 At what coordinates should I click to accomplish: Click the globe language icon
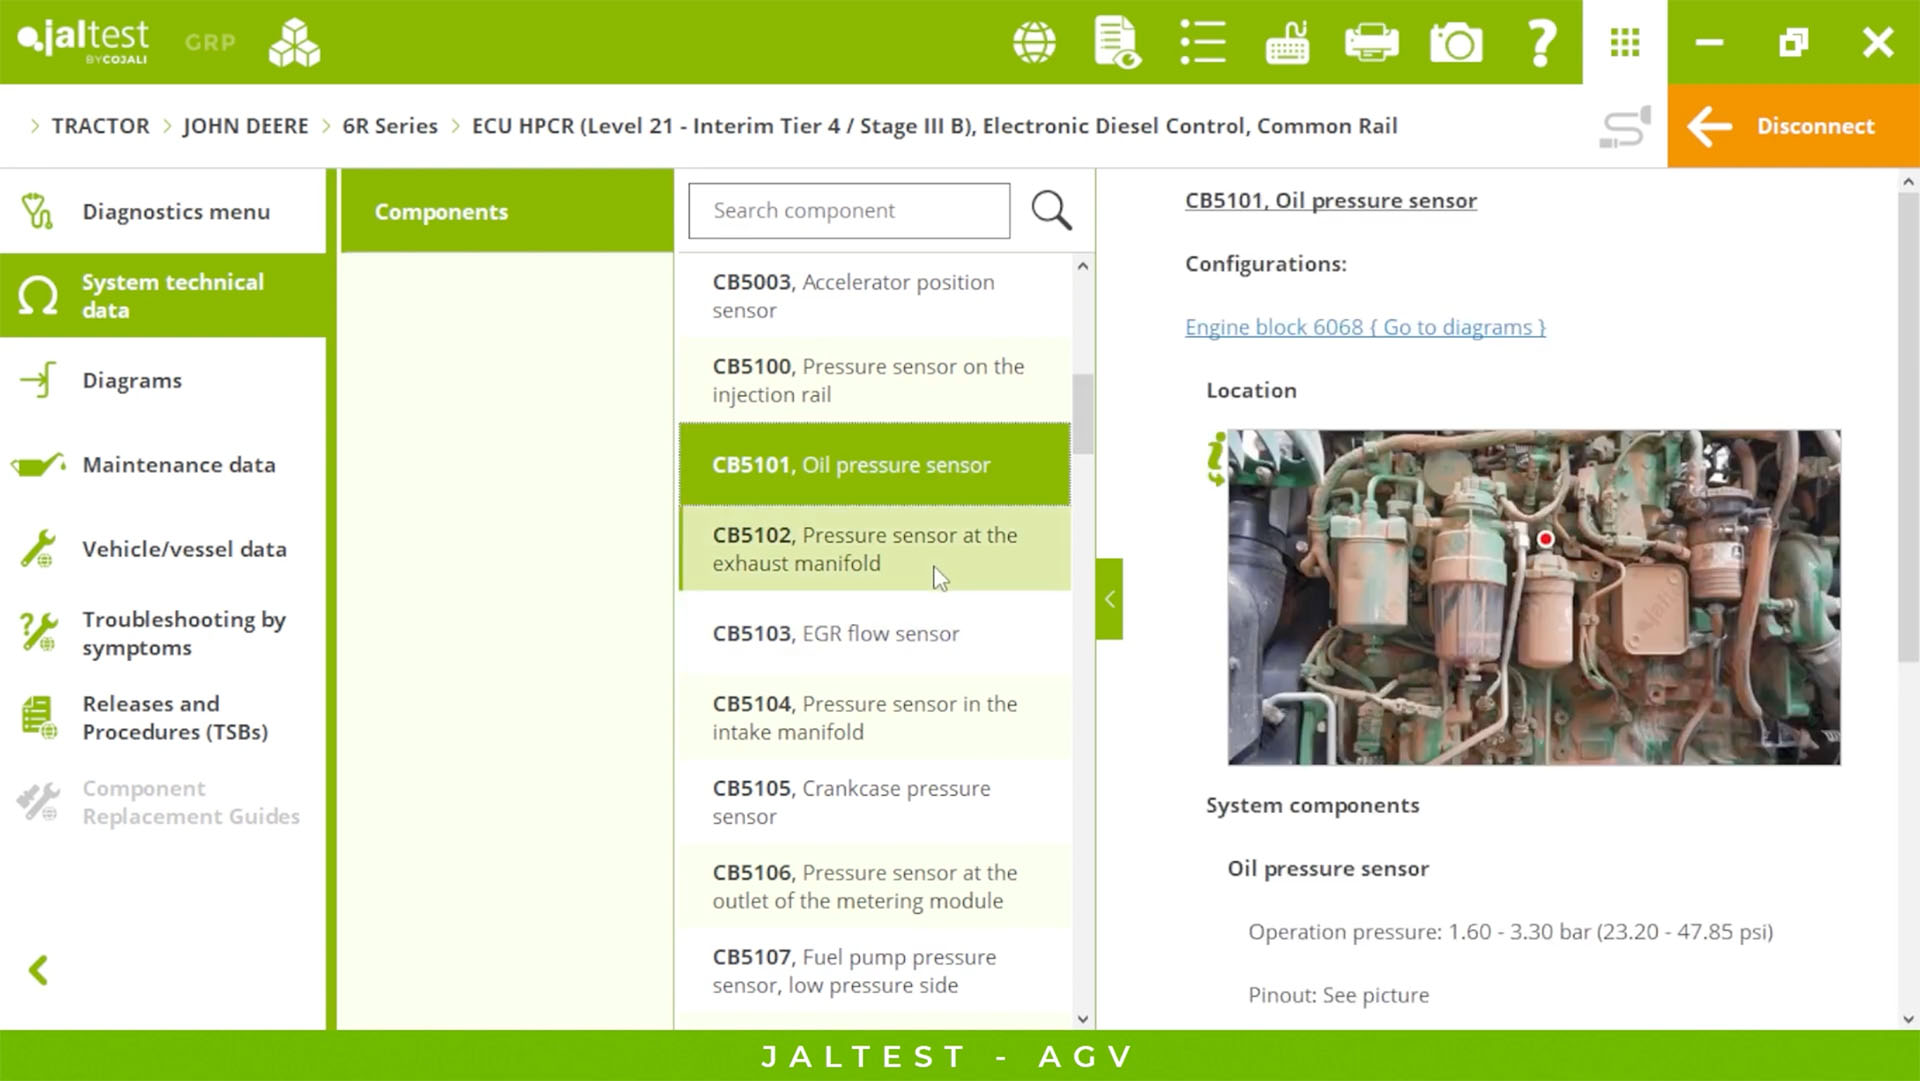tap(1034, 43)
